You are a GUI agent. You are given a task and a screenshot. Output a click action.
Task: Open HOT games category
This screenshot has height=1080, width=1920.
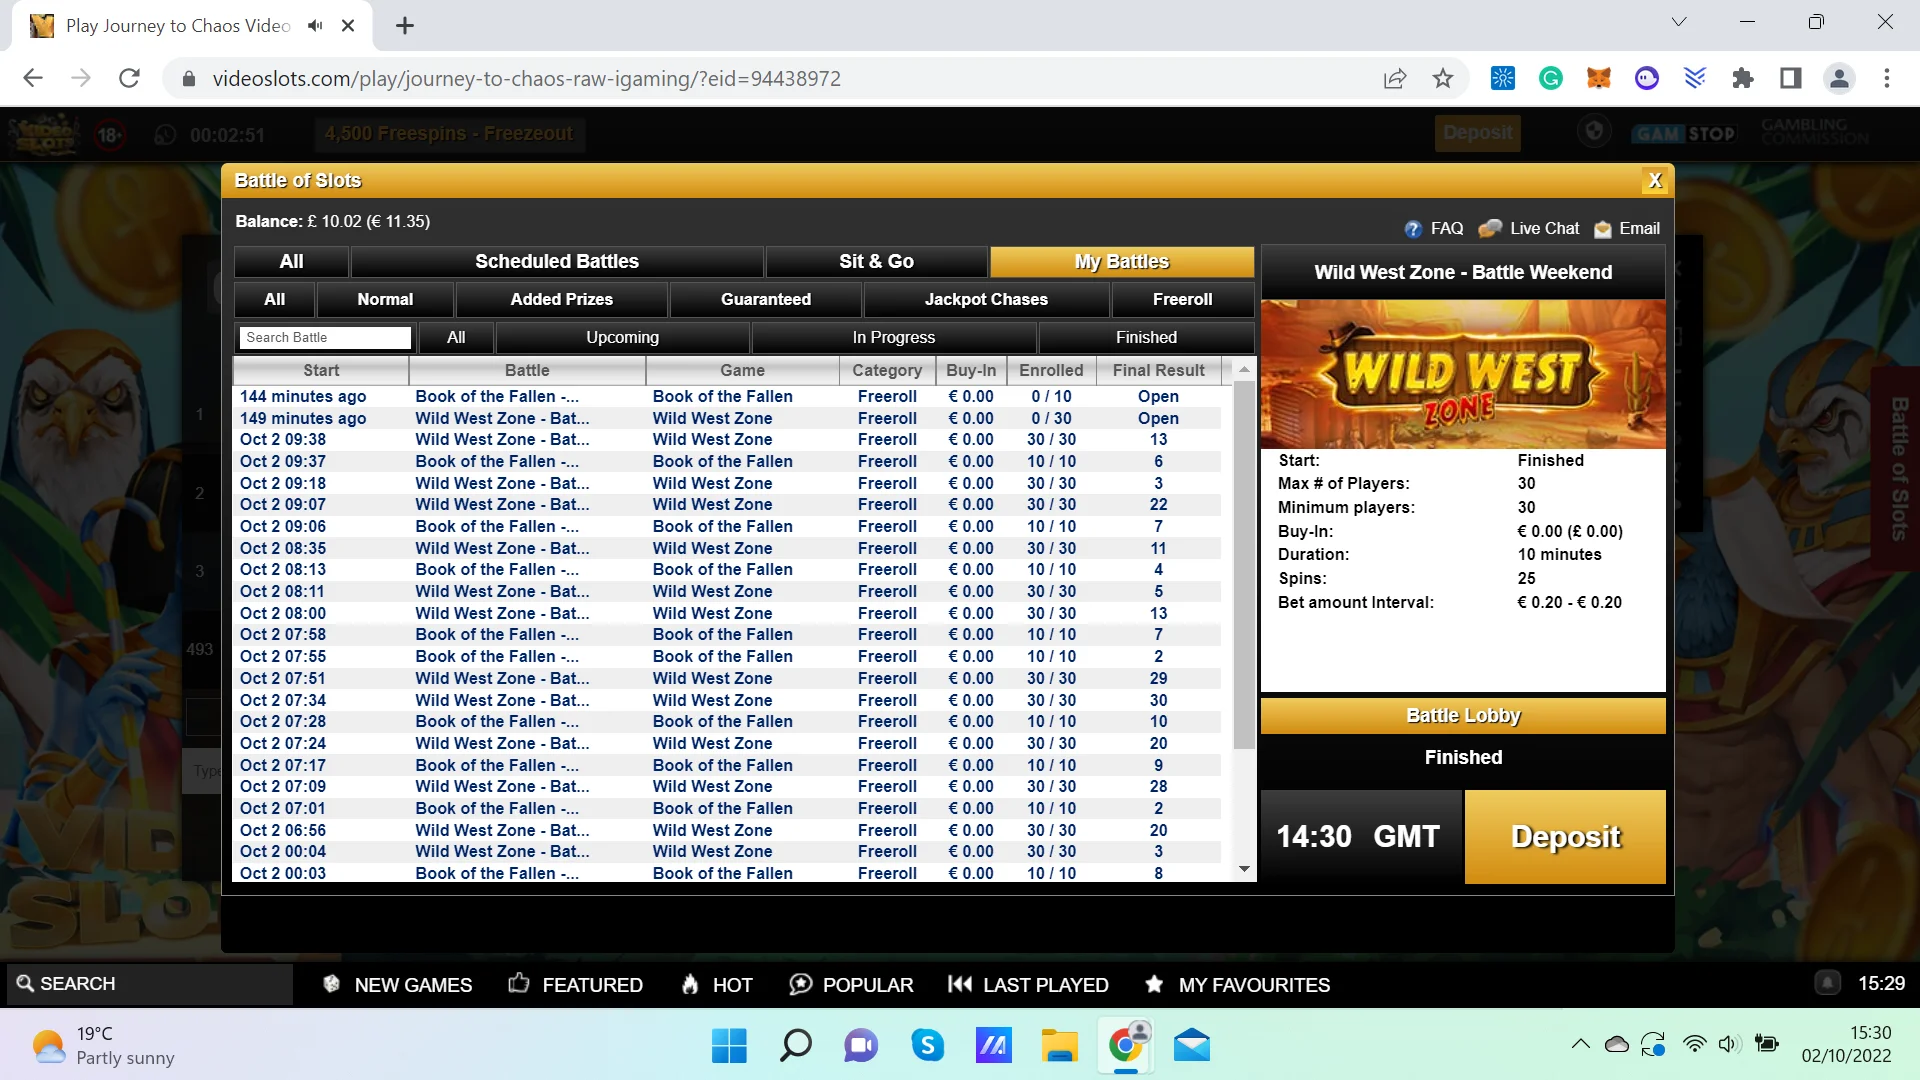coord(717,985)
